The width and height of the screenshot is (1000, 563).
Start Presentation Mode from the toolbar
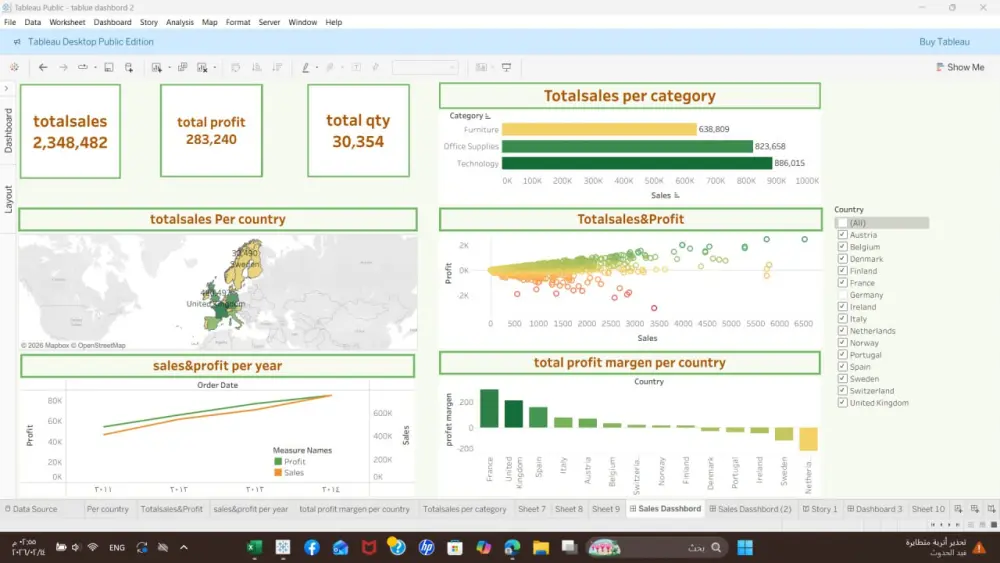tap(506, 67)
